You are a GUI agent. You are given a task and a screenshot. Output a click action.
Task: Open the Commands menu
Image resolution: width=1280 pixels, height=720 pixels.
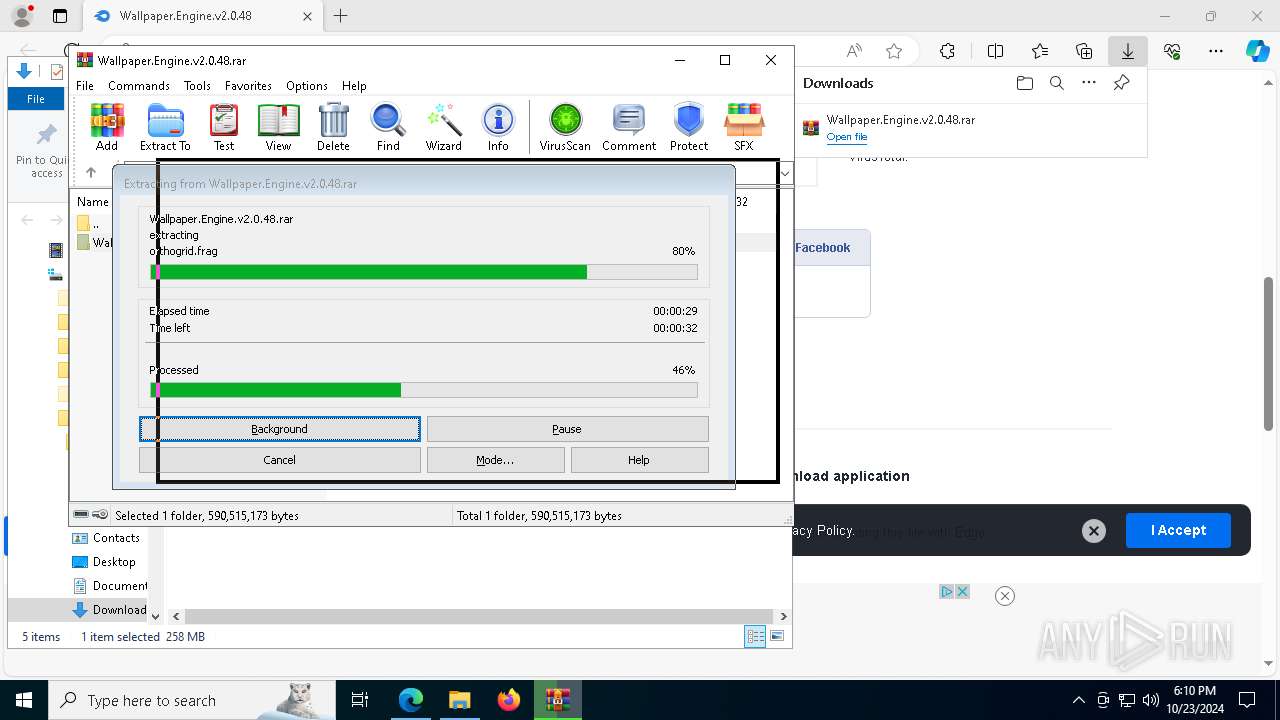[139, 86]
